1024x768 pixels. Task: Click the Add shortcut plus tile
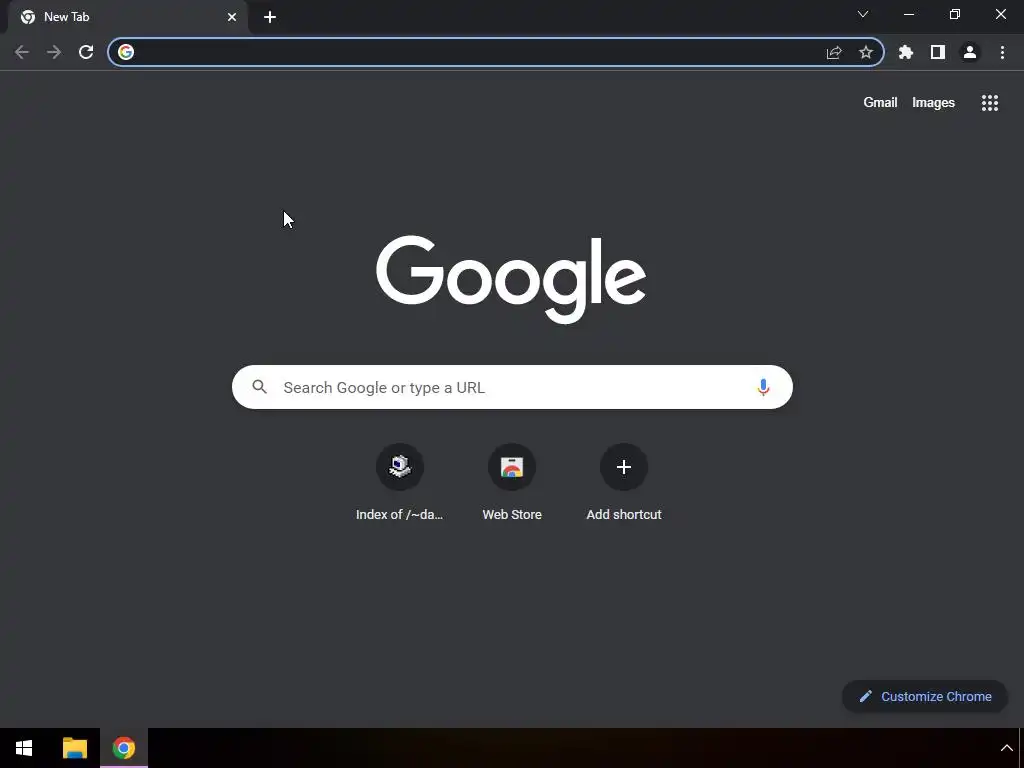pos(624,483)
